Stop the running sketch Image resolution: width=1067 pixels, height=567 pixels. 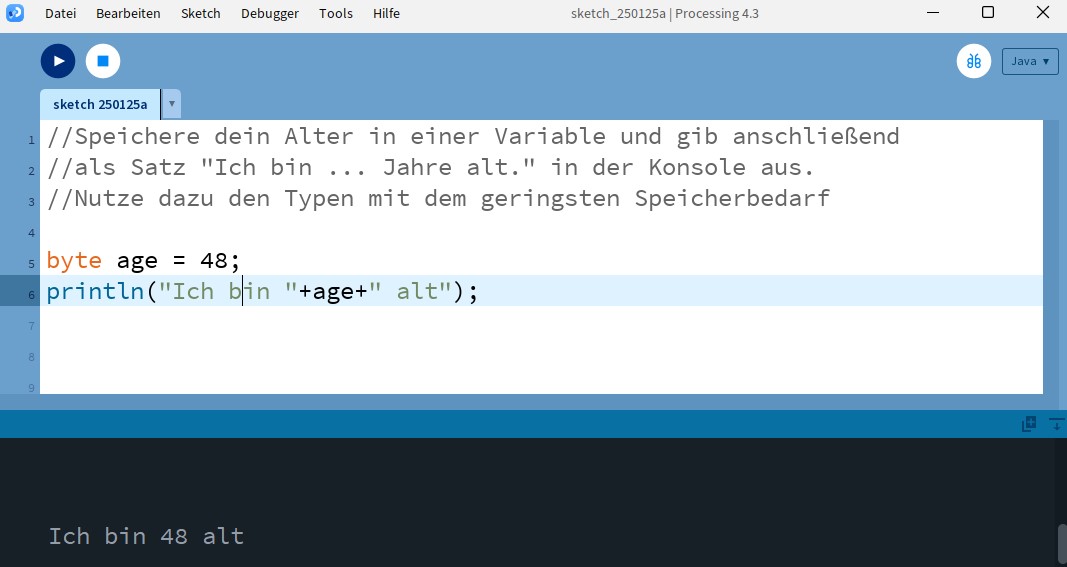tap(102, 61)
